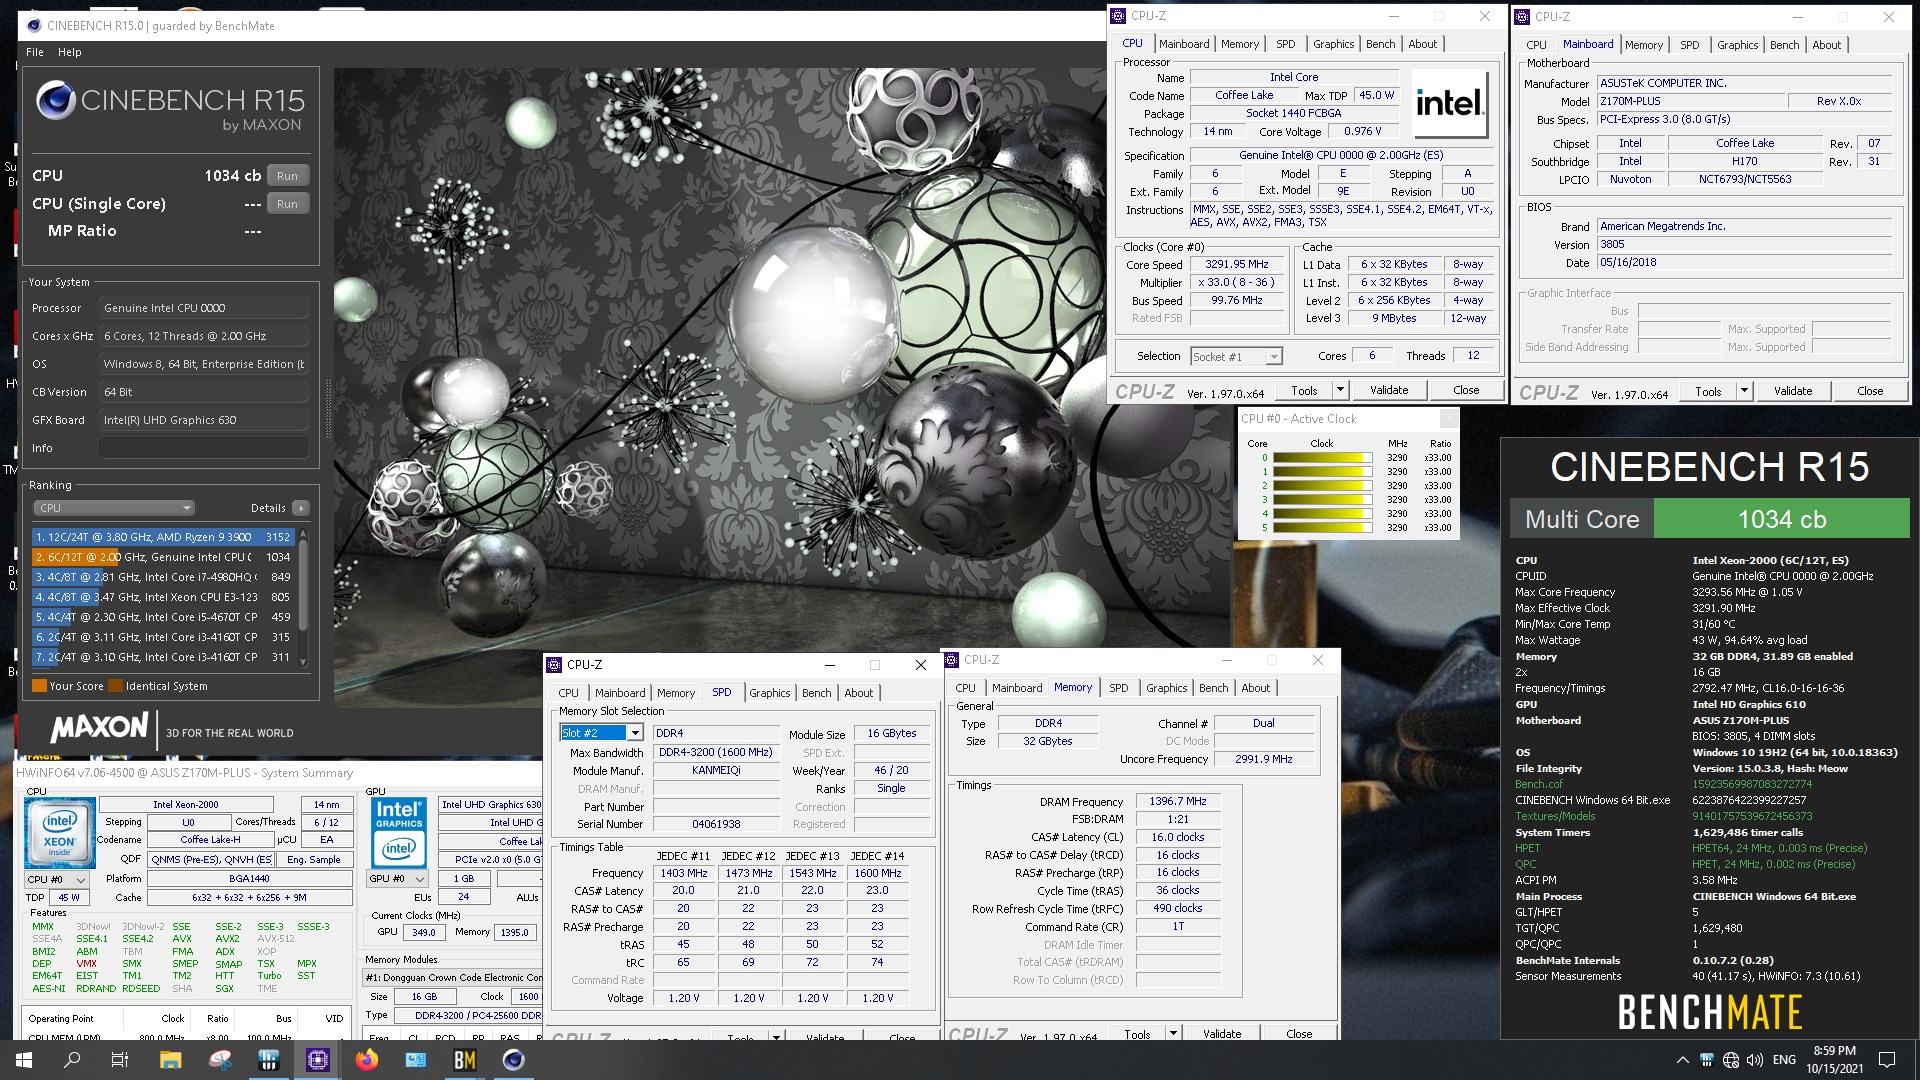Click the CPU-Z SPD window title icon

coord(554,665)
